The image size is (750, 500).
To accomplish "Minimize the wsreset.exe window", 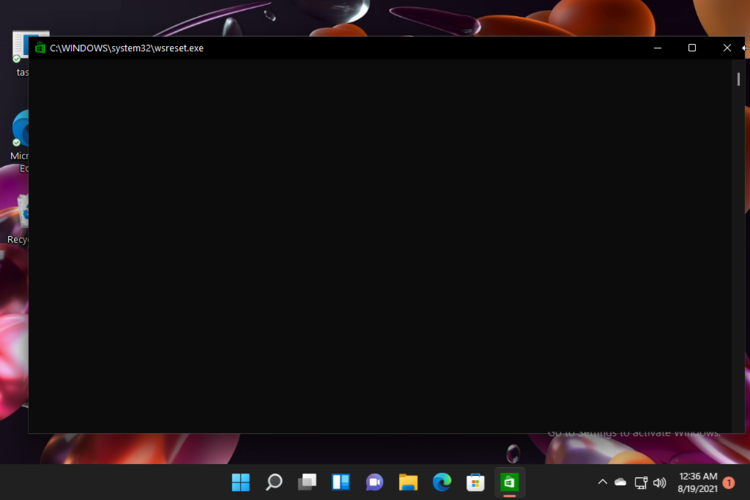I will click(x=658, y=48).
